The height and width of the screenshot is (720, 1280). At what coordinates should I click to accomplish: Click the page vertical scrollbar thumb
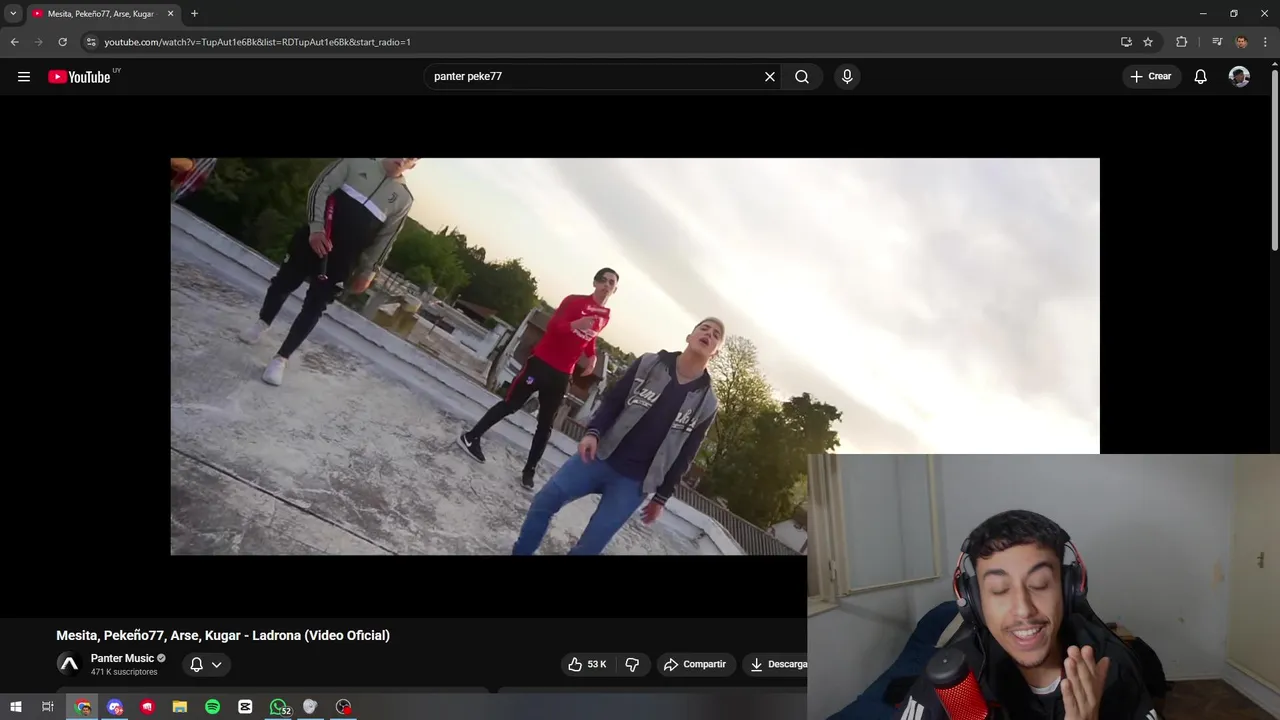1274,160
